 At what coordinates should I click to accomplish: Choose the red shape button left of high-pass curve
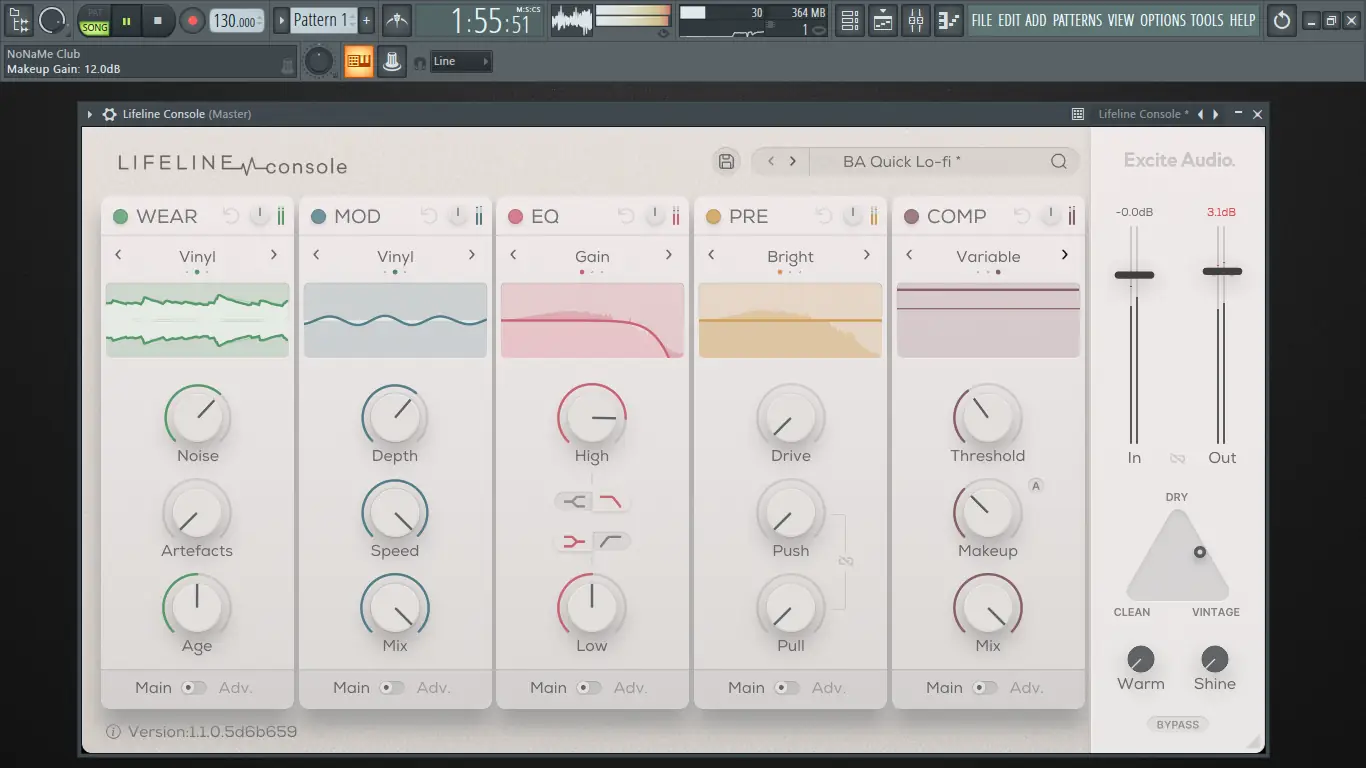pos(574,541)
